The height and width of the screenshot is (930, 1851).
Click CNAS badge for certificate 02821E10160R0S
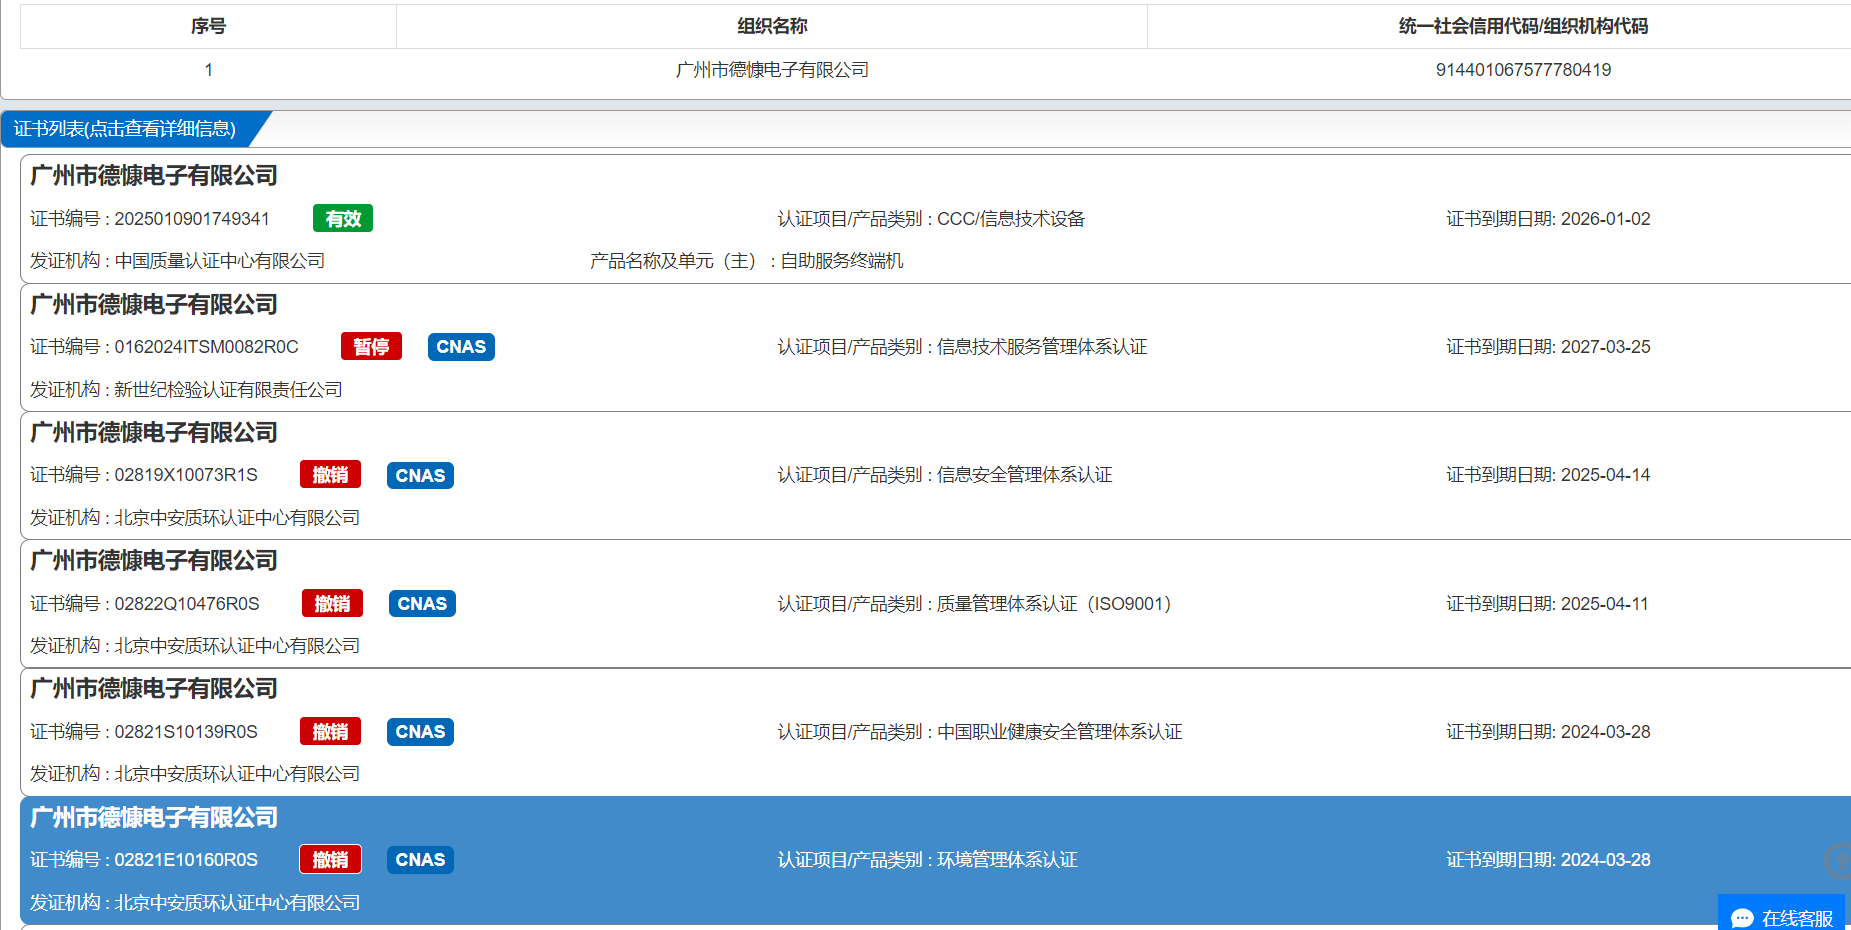(x=420, y=859)
